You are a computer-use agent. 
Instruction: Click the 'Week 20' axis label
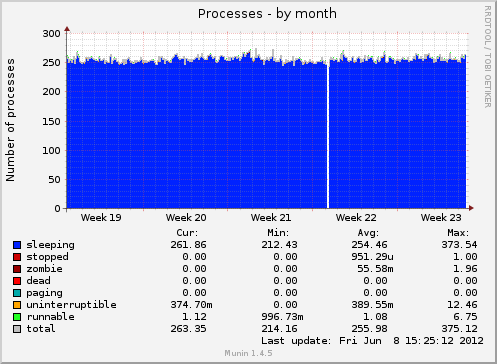point(186,218)
